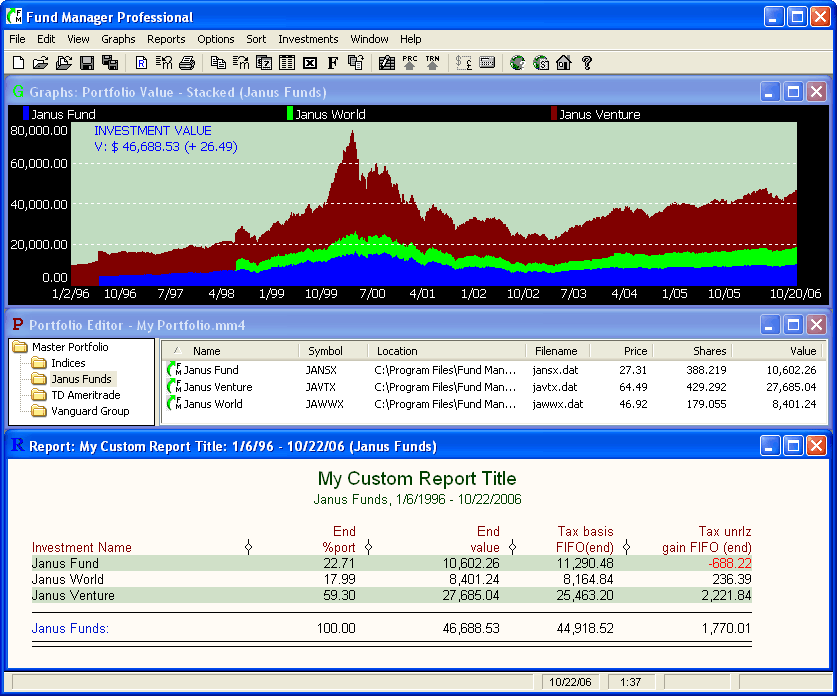837x696 pixels.
Task: Click the two-pages Copy toolbar icon
Action: coord(218,63)
